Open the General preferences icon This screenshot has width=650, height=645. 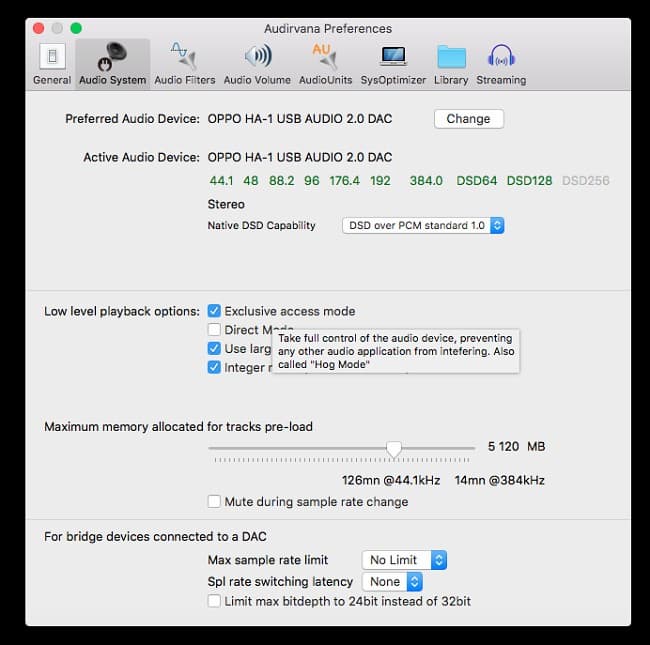(52, 56)
